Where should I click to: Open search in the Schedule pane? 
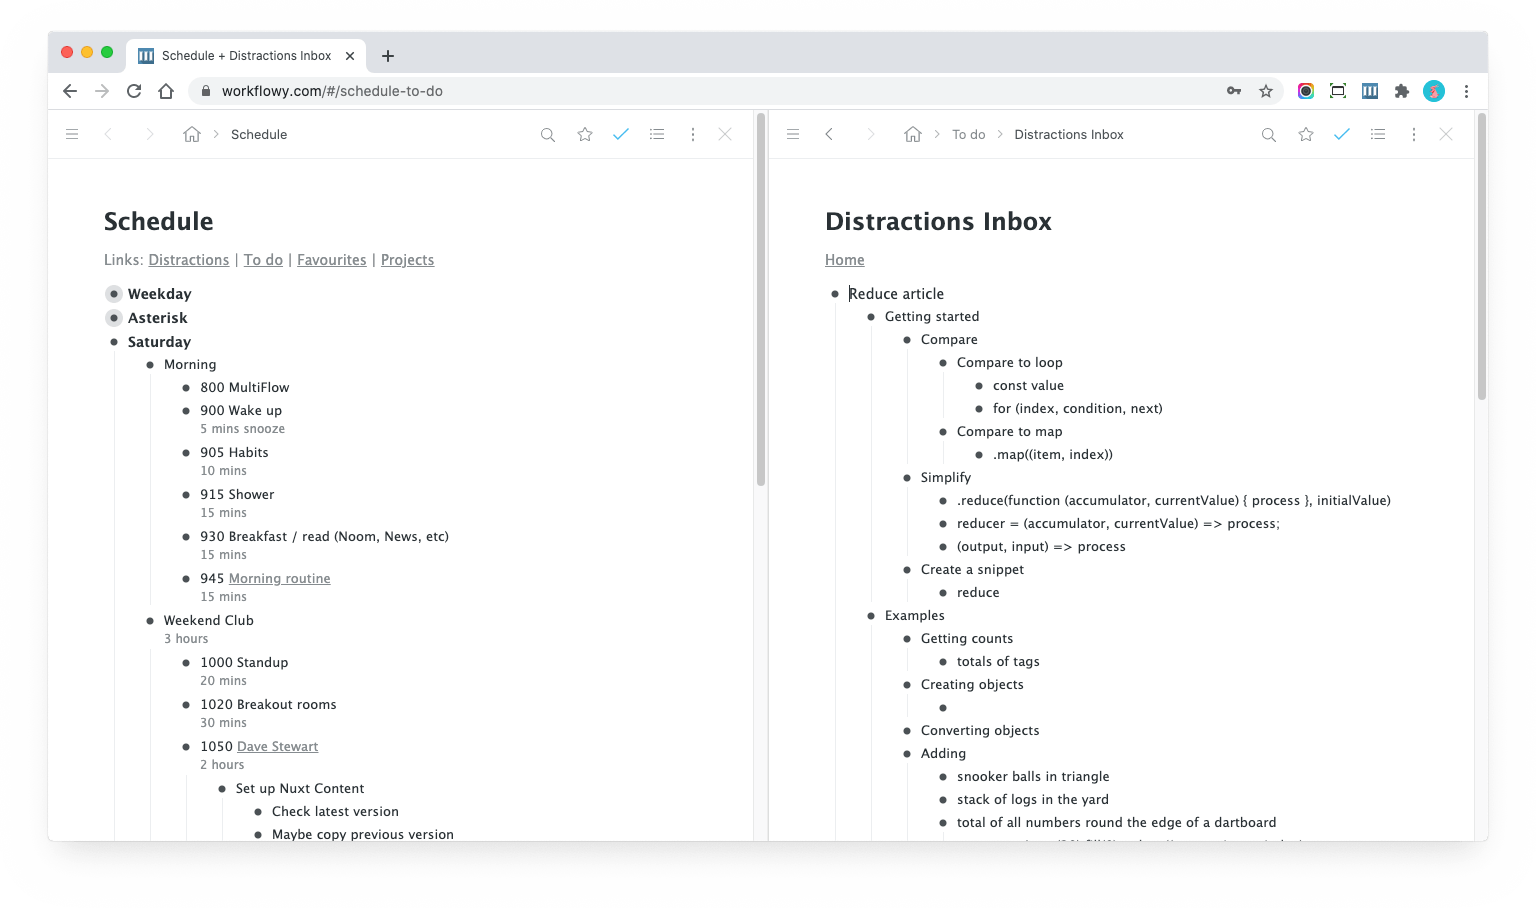[547, 134]
